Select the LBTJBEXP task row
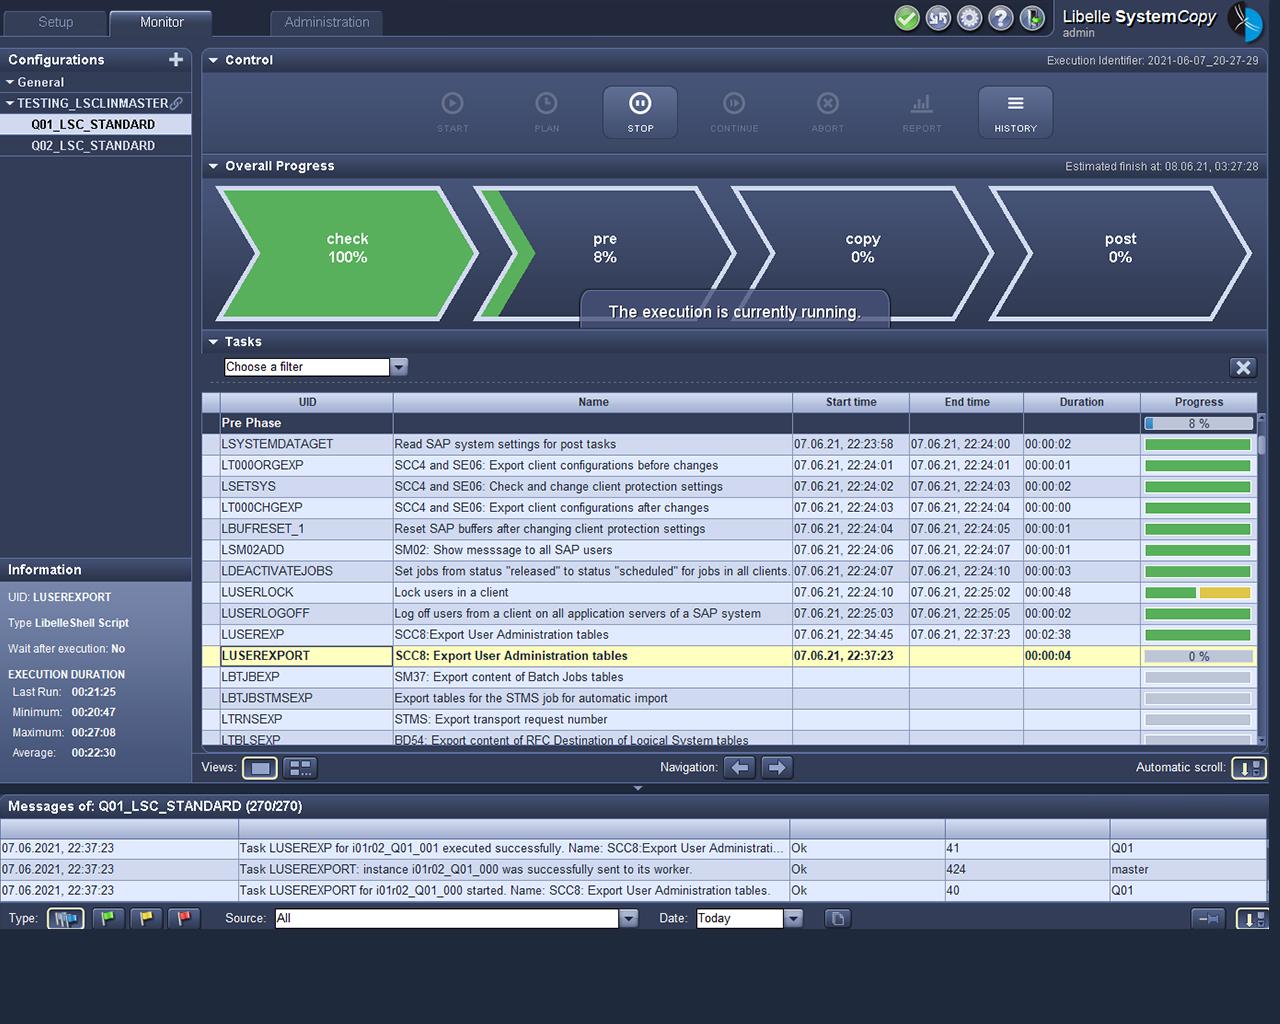The image size is (1280, 1024). pyautogui.click(x=729, y=677)
